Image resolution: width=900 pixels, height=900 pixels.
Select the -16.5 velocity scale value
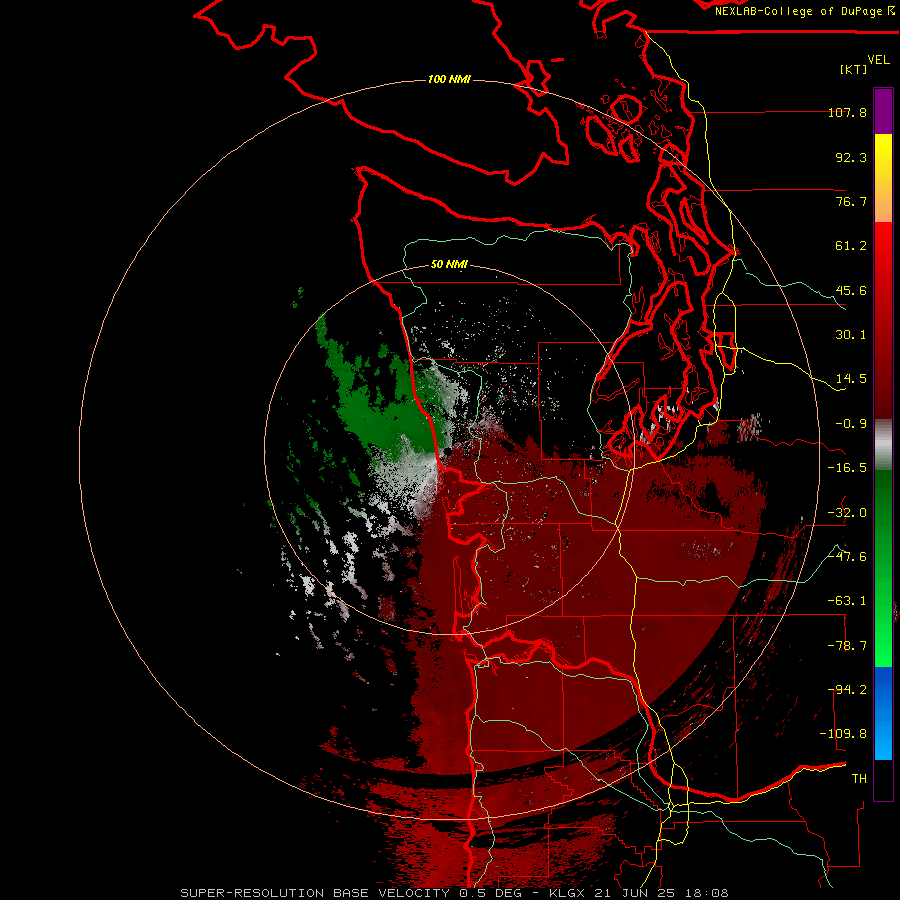pos(847,468)
